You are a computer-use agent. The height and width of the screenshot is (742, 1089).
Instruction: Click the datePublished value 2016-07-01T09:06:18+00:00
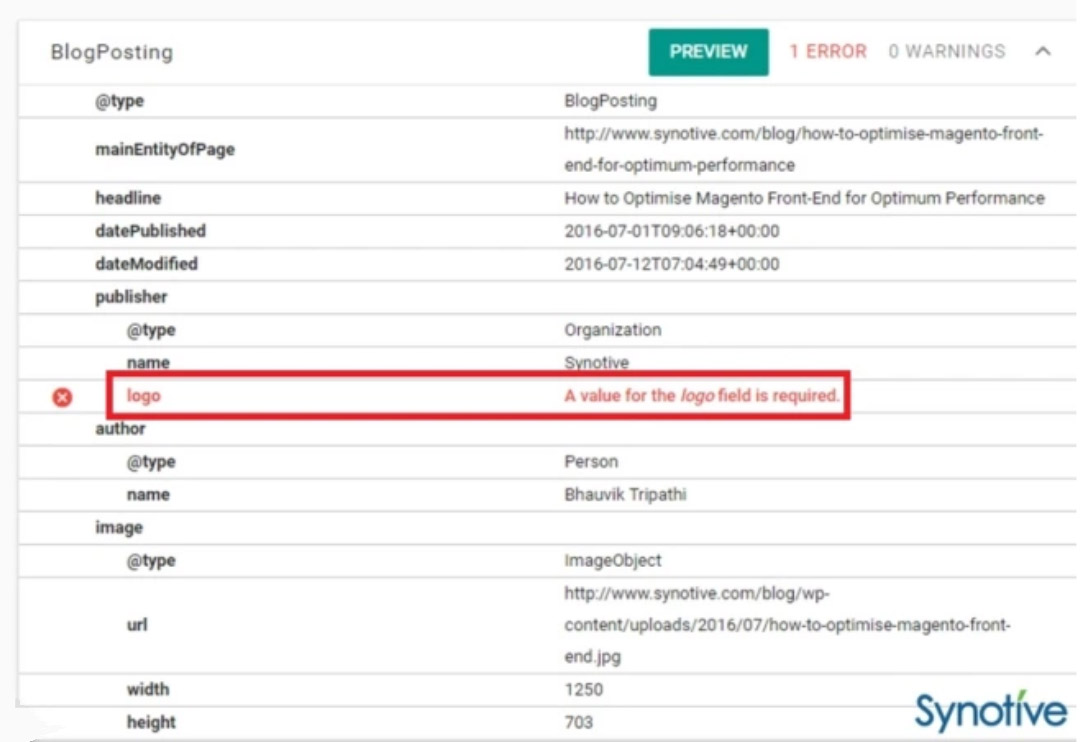672,231
